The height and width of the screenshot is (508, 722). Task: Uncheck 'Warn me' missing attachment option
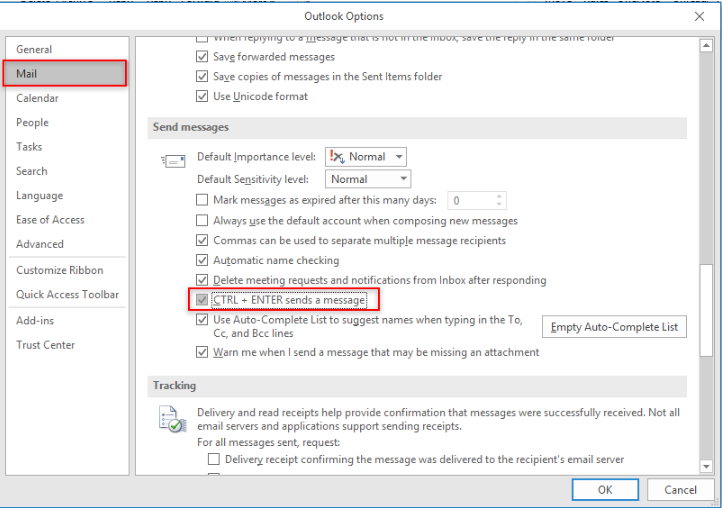(203, 352)
